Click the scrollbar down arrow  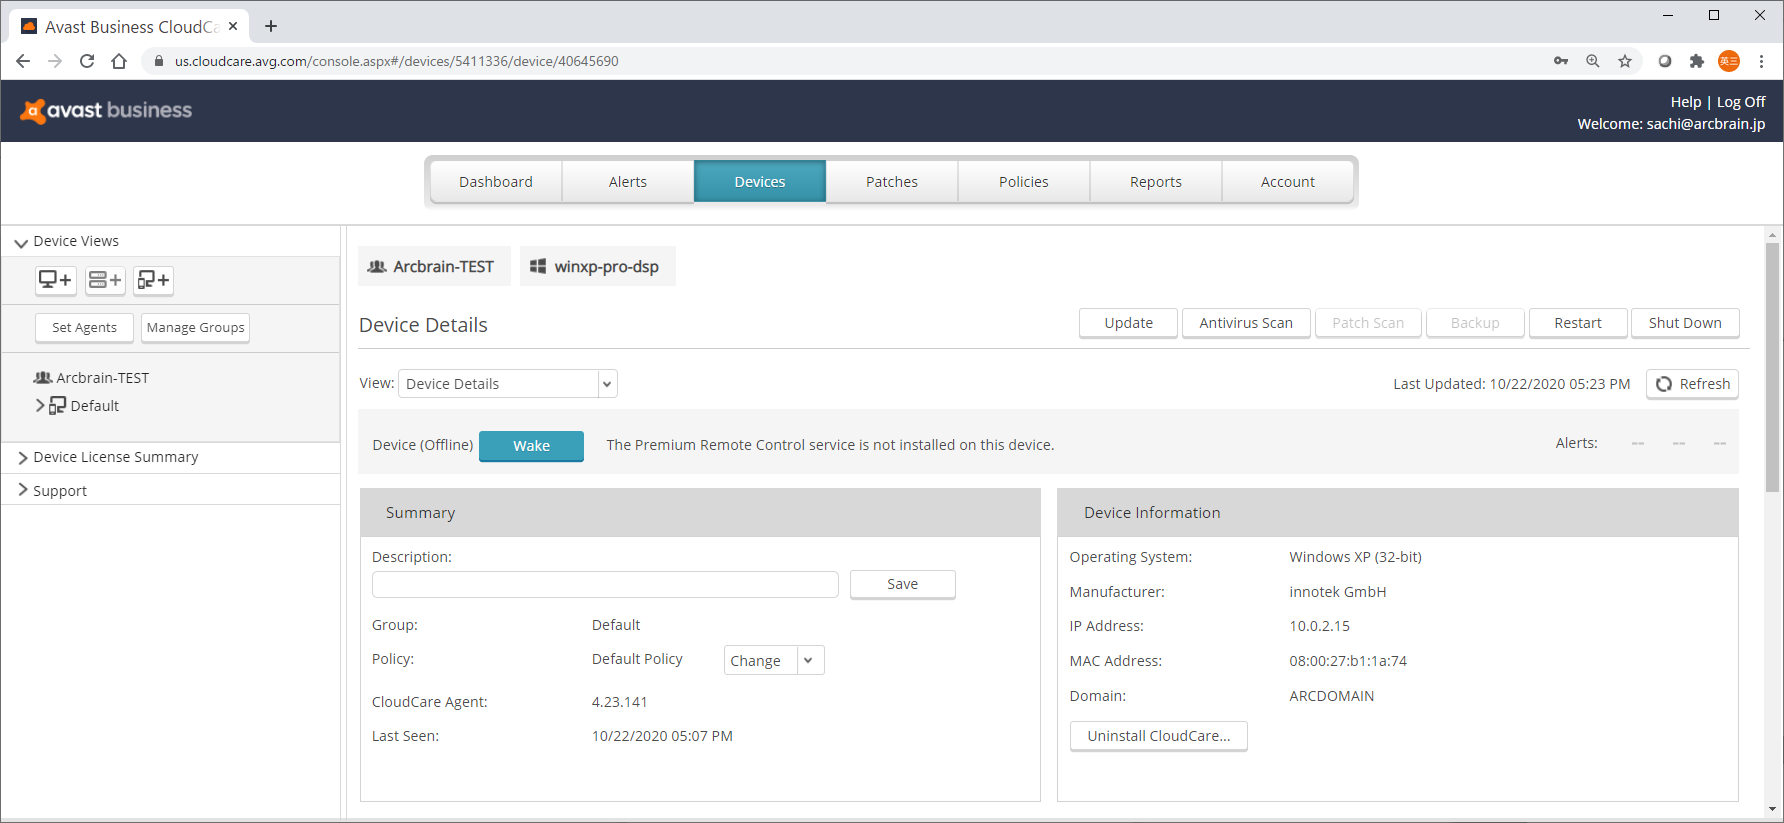pyautogui.click(x=1773, y=809)
